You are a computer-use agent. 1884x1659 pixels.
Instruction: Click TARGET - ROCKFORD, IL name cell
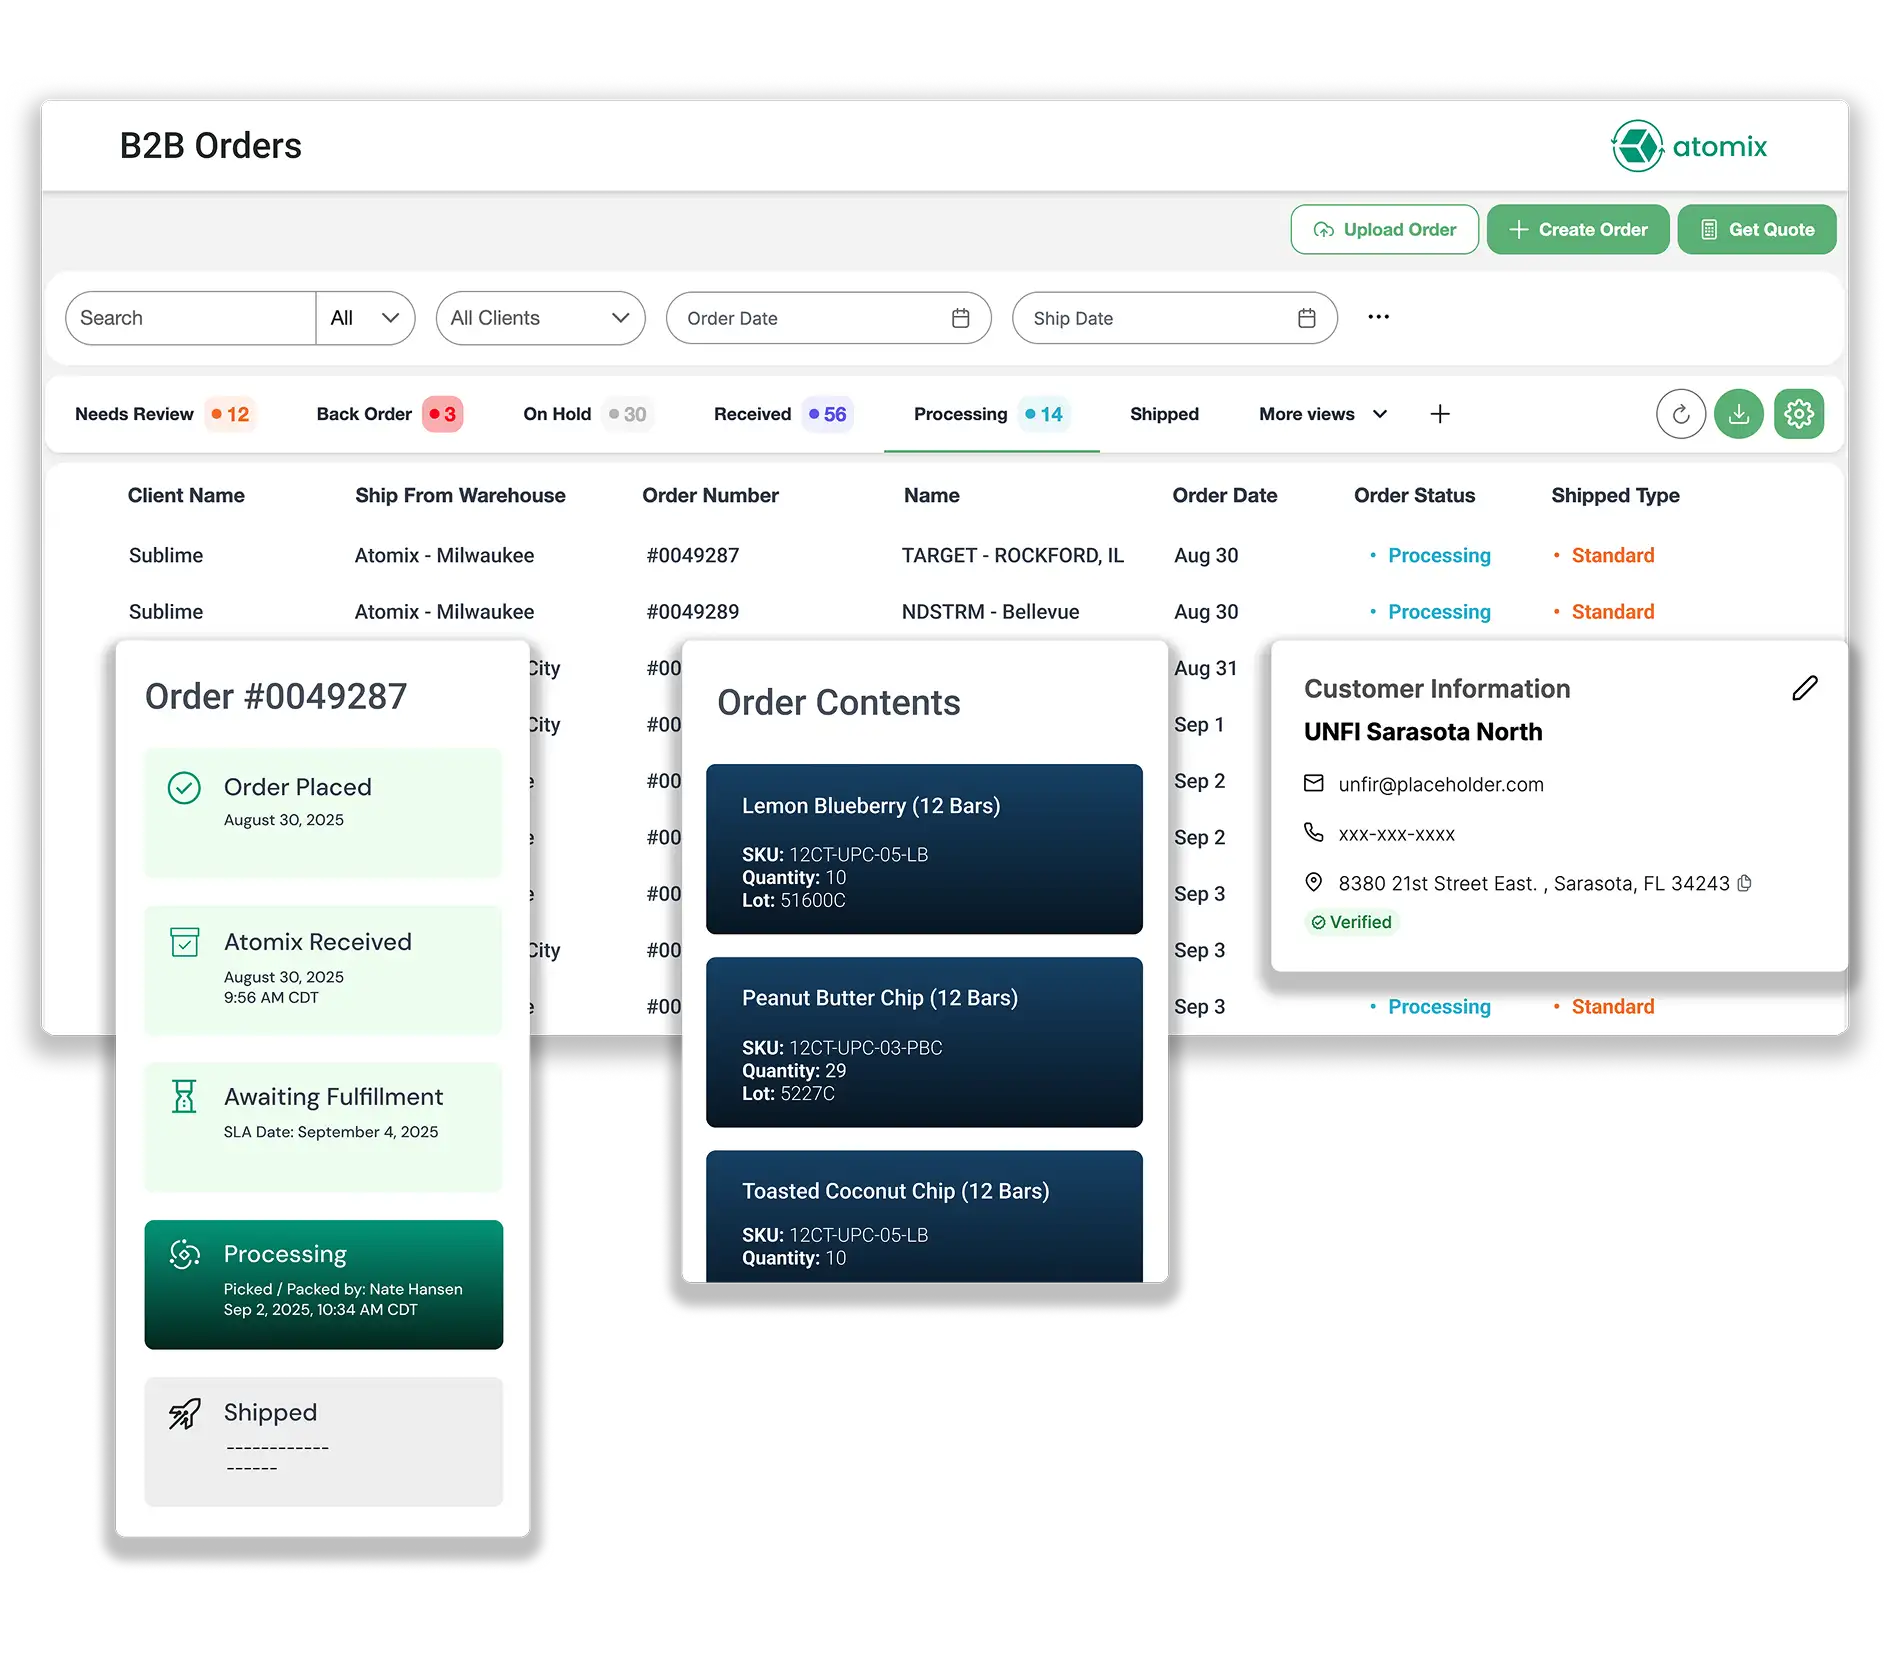tap(1012, 555)
